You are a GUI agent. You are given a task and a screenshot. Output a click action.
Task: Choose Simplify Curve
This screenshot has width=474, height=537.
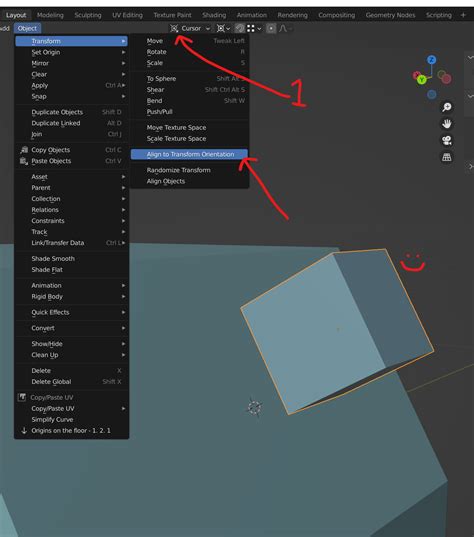click(x=71, y=420)
